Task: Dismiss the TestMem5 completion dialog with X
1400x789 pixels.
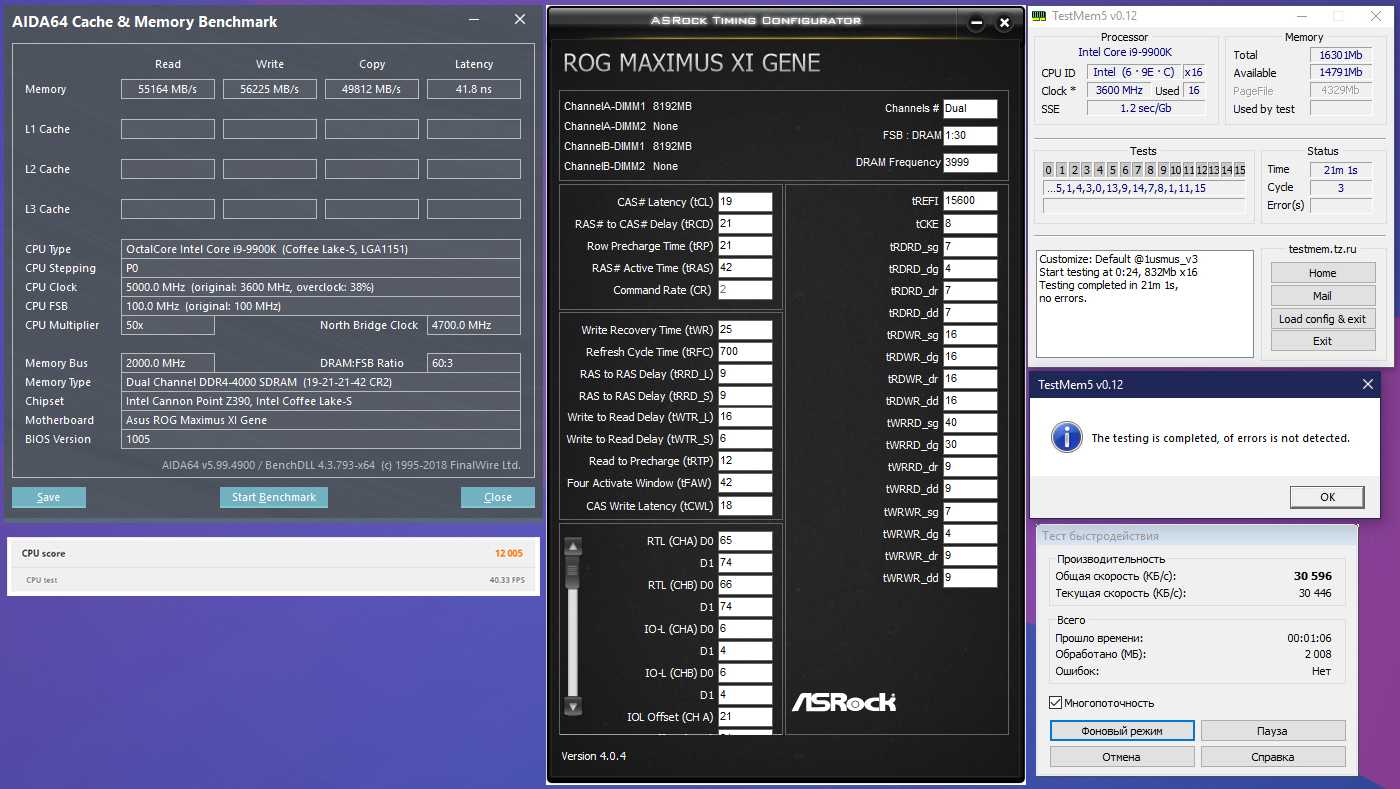Action: click(1367, 385)
